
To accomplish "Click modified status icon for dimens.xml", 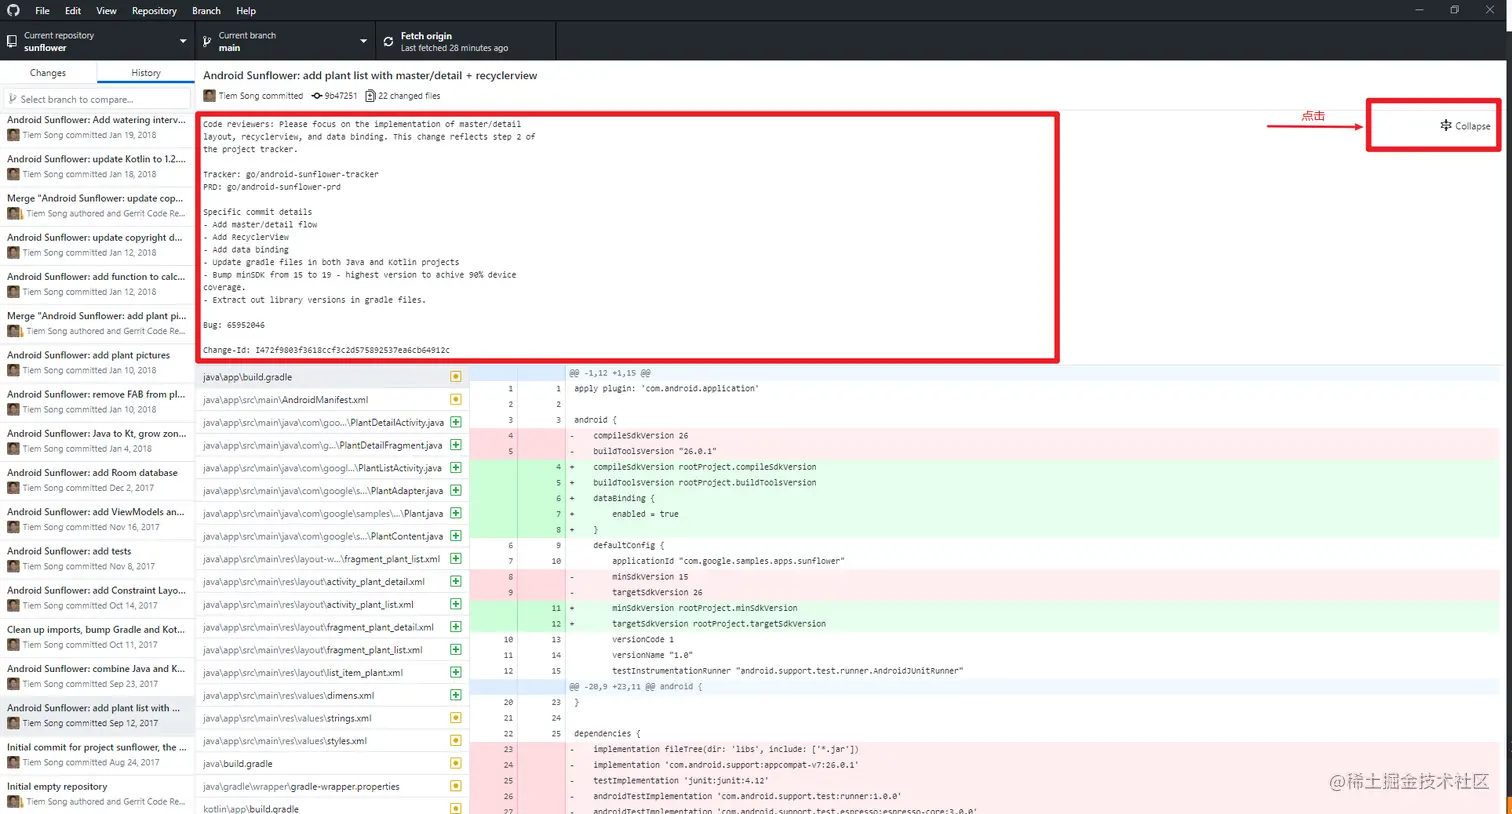I will (456, 695).
